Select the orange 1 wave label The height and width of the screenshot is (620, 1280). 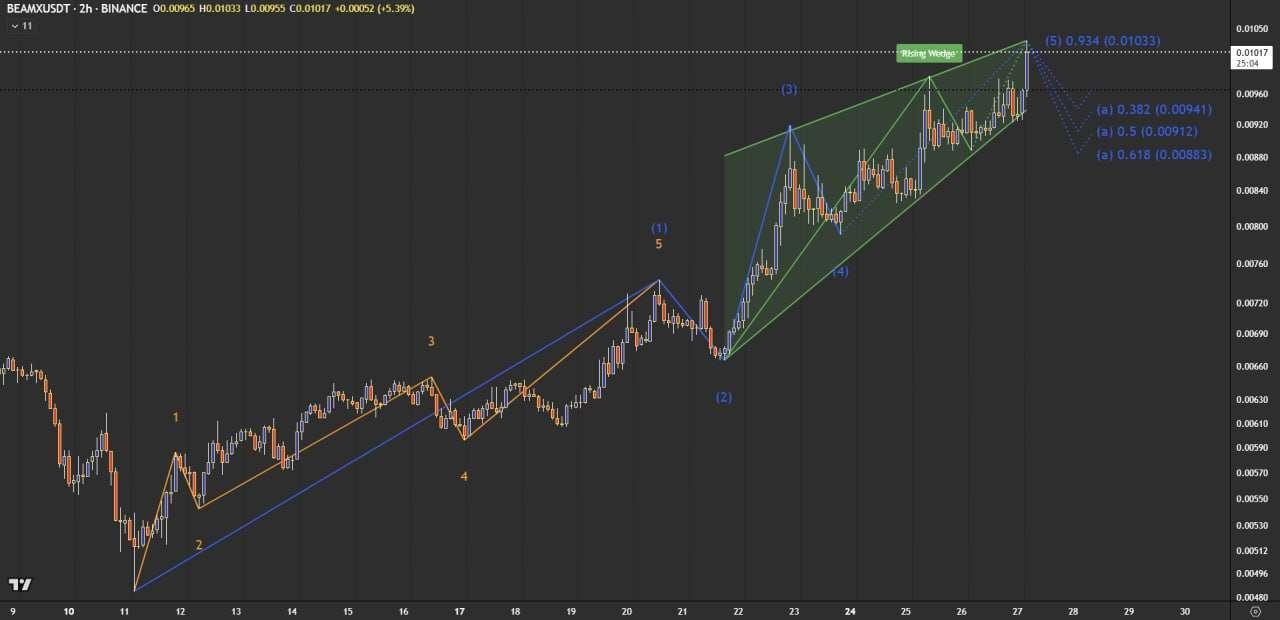point(176,417)
